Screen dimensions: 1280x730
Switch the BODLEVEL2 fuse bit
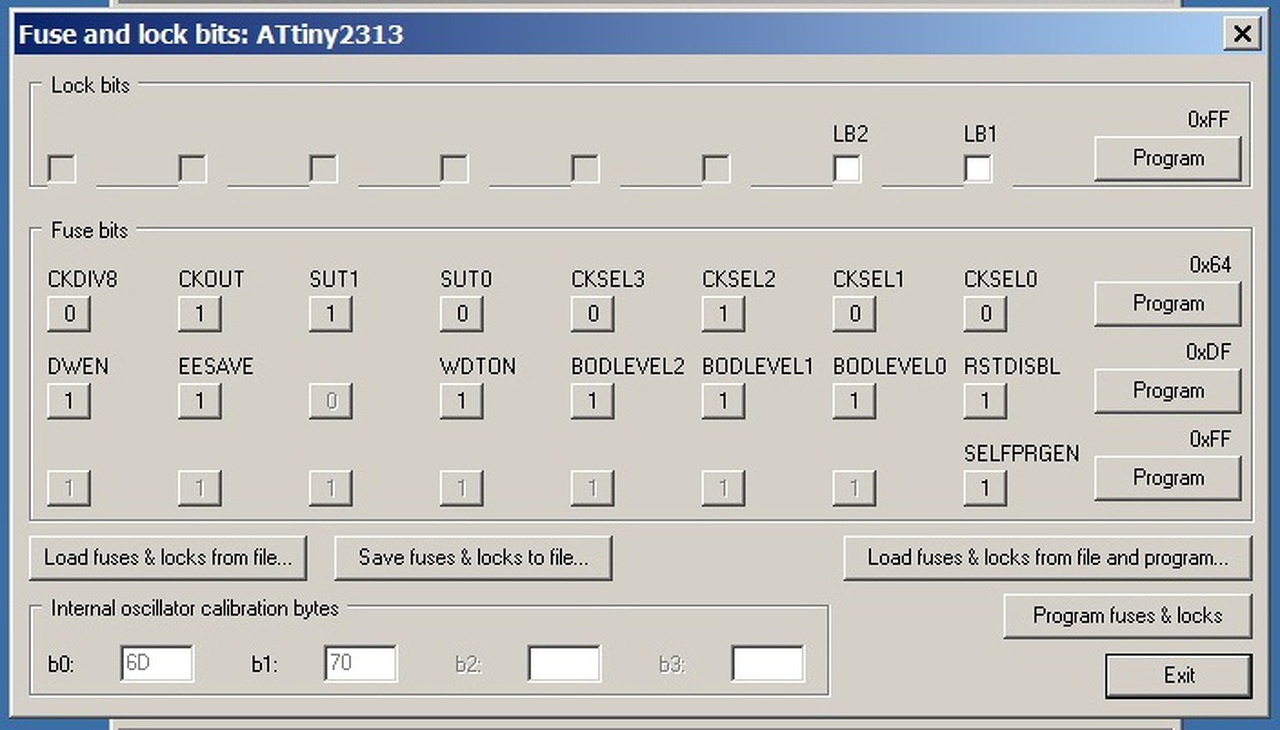[593, 401]
